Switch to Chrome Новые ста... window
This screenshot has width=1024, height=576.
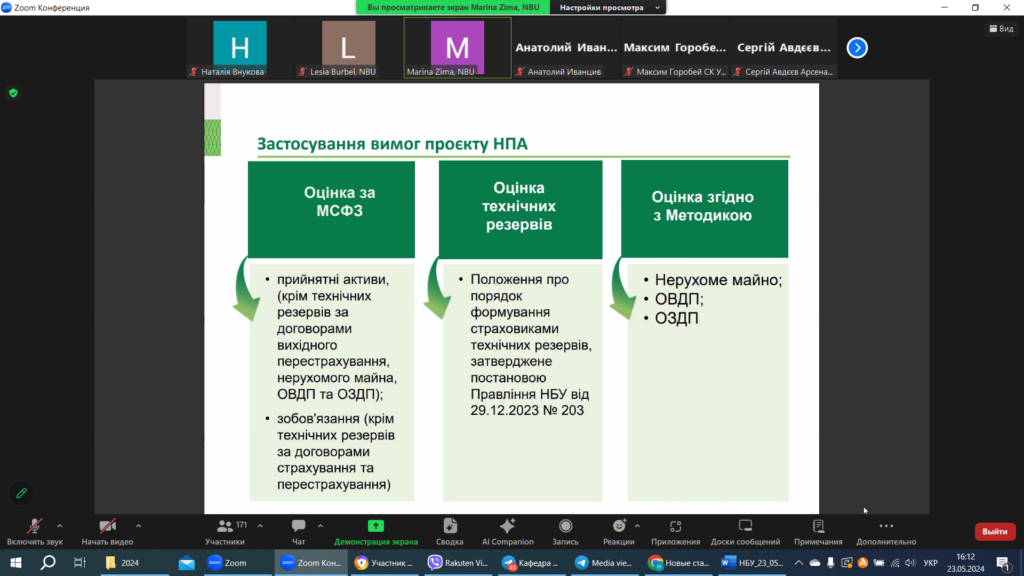tap(679, 562)
